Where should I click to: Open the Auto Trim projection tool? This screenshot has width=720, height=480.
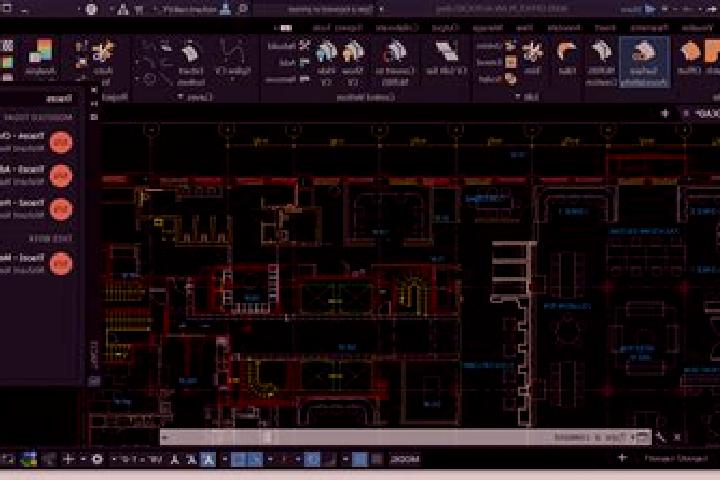(x=103, y=62)
